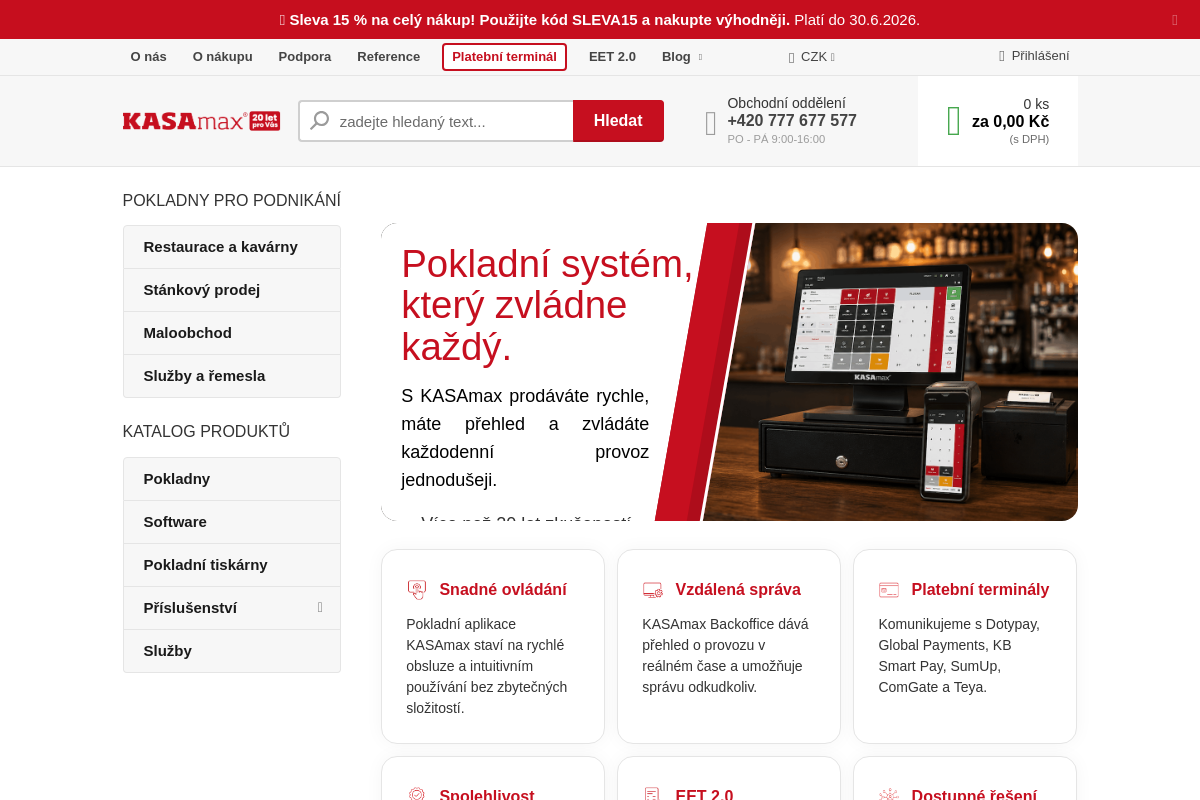Open the O nákupu menu item
The height and width of the screenshot is (800, 1200).
pos(223,57)
